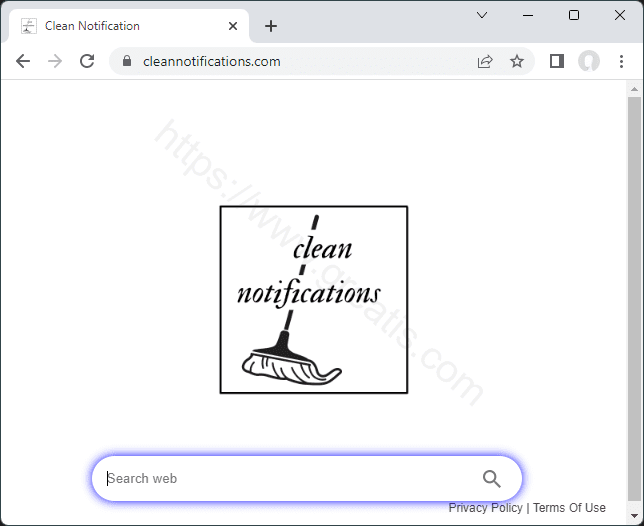This screenshot has height=526, width=644.
Task: Bookmark this page with the star icon
Action: 517,61
